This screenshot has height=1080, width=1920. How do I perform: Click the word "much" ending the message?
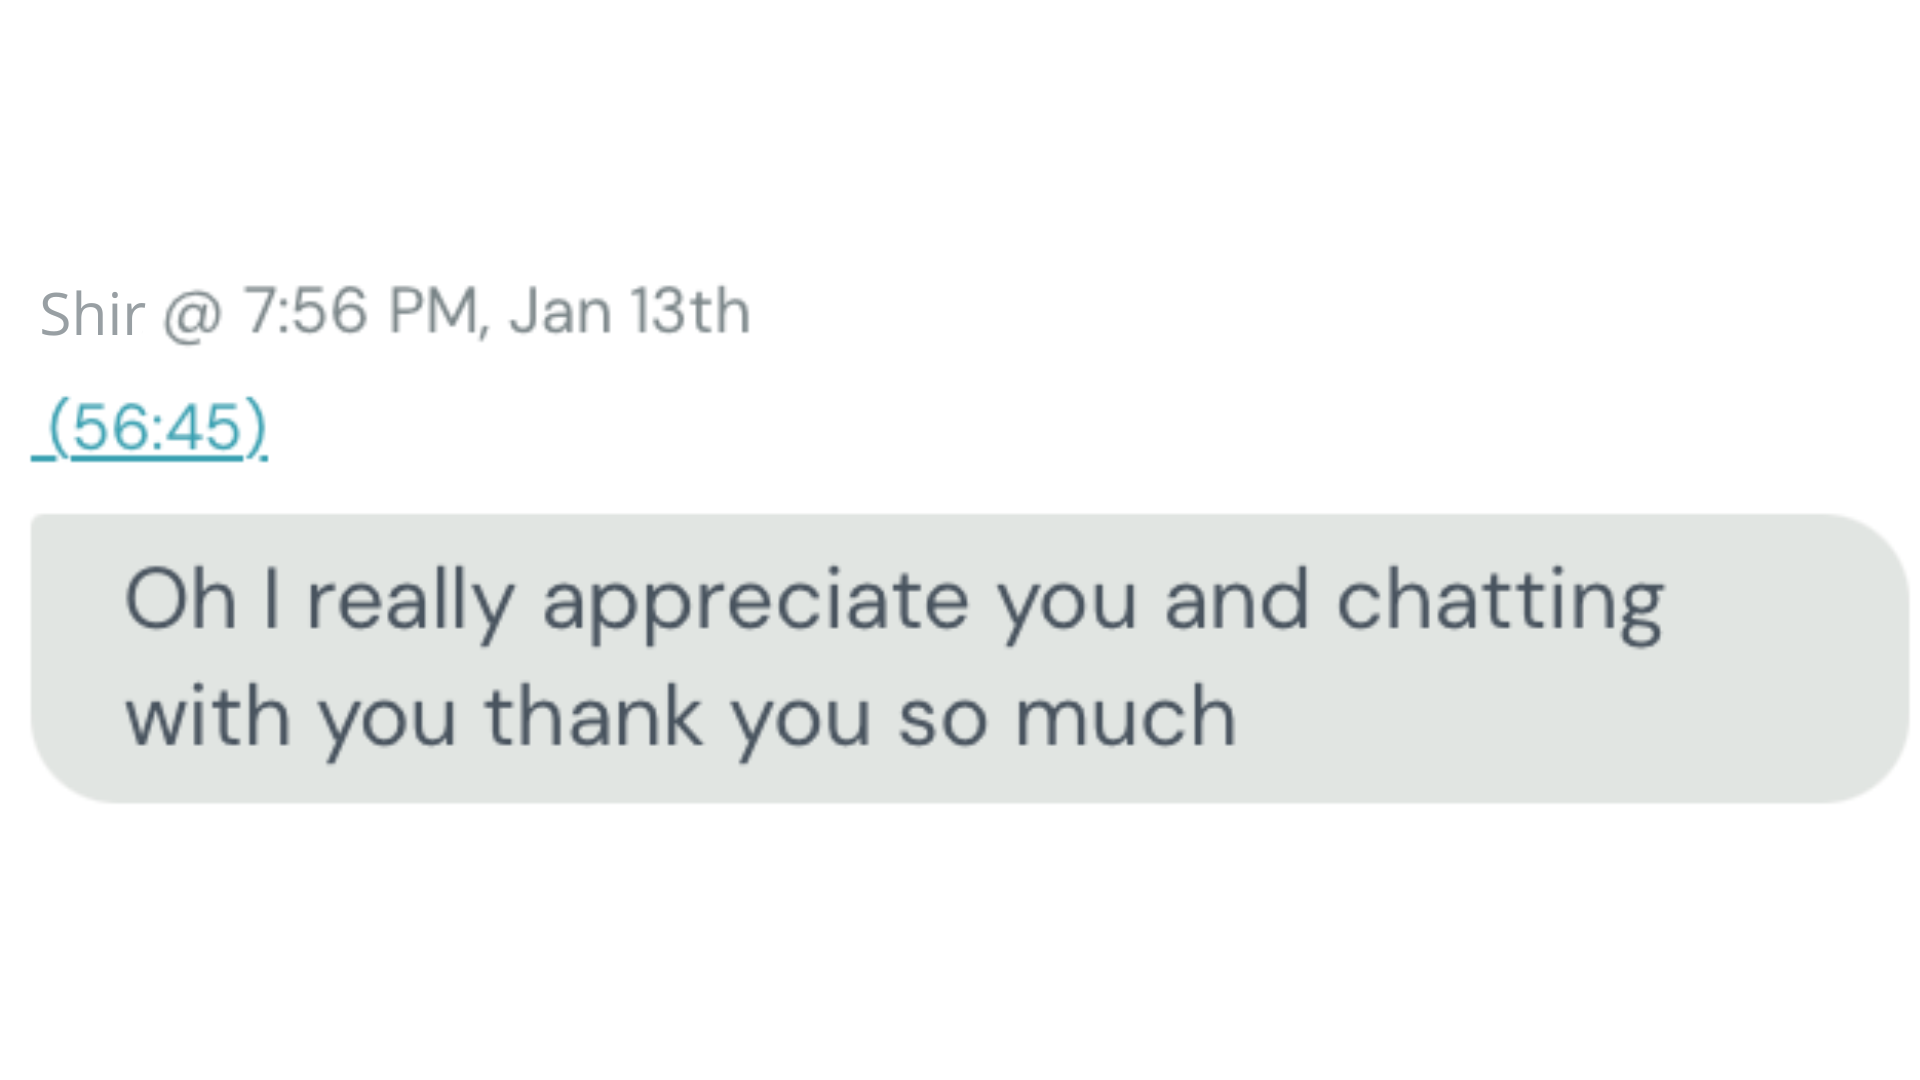[1126, 717]
